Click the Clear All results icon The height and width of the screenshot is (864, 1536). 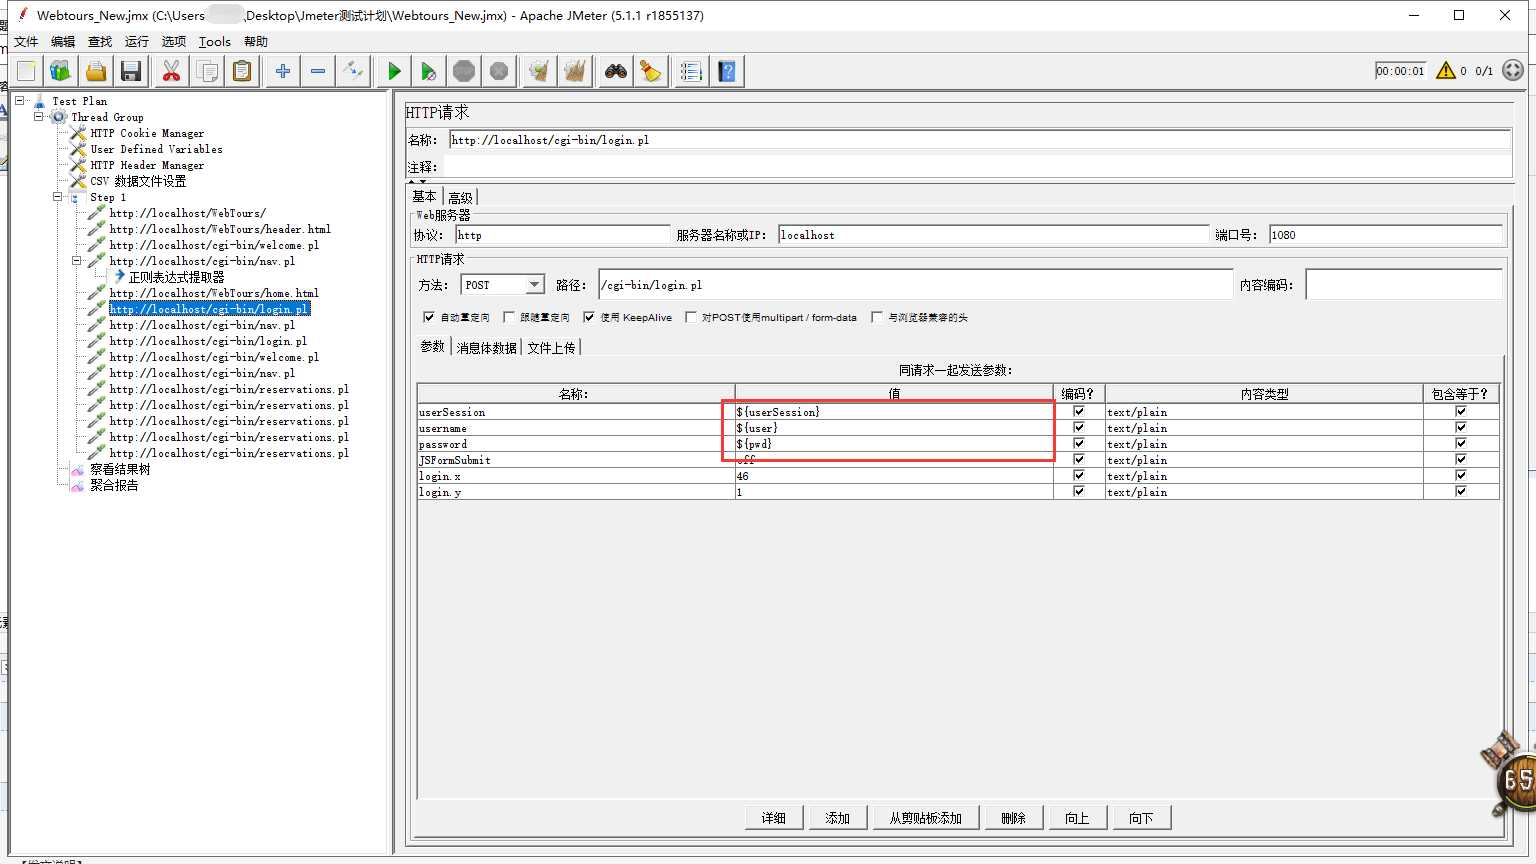[x=575, y=71]
